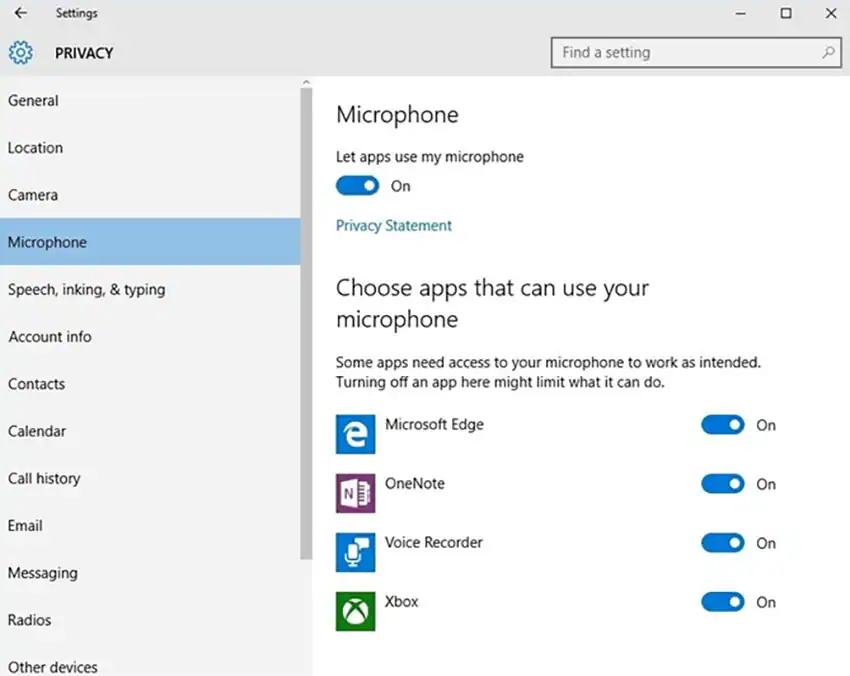Select Radios in the sidebar
This screenshot has height=676, width=850.
[x=150, y=619]
